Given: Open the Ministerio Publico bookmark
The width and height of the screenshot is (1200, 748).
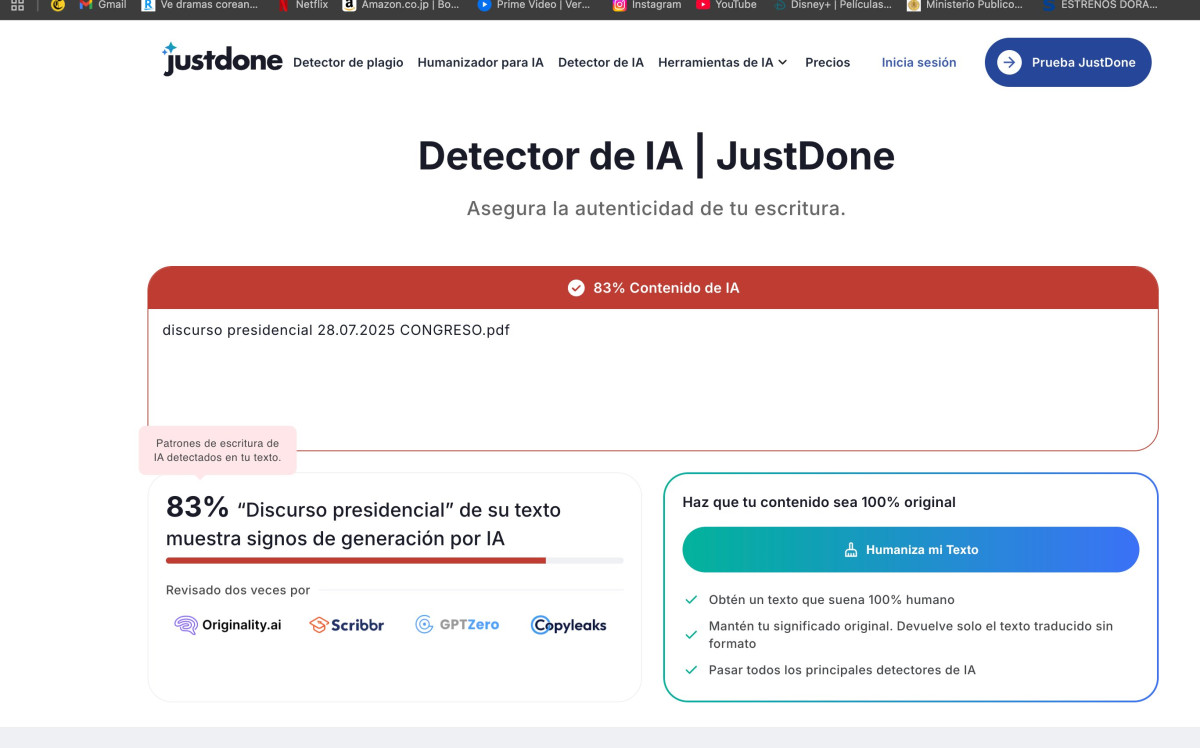Looking at the screenshot, I should tap(965, 5).
